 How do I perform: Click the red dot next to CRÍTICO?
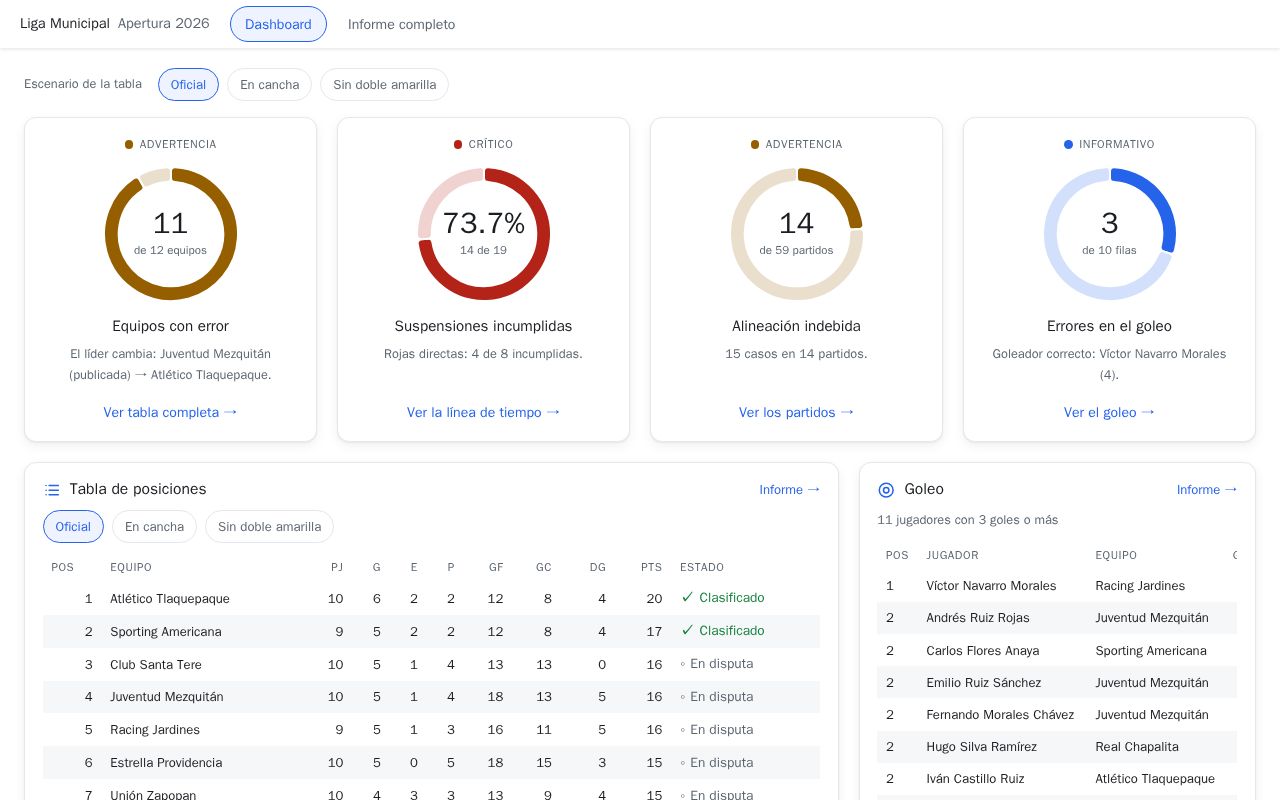pos(458,145)
